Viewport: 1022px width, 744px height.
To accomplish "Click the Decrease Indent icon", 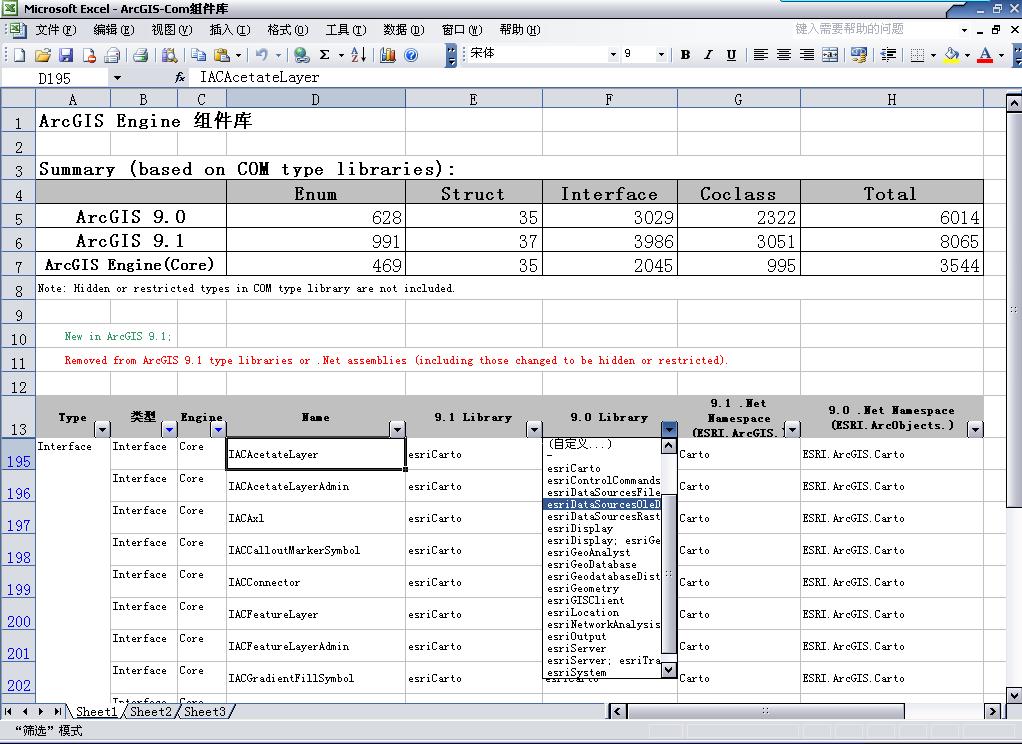I will click(888, 55).
